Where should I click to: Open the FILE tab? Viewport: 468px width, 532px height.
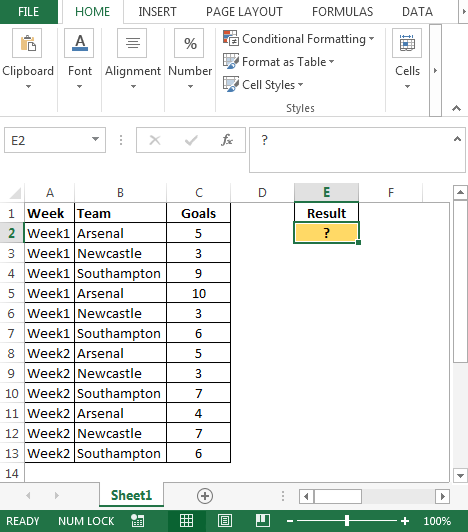coord(29,12)
